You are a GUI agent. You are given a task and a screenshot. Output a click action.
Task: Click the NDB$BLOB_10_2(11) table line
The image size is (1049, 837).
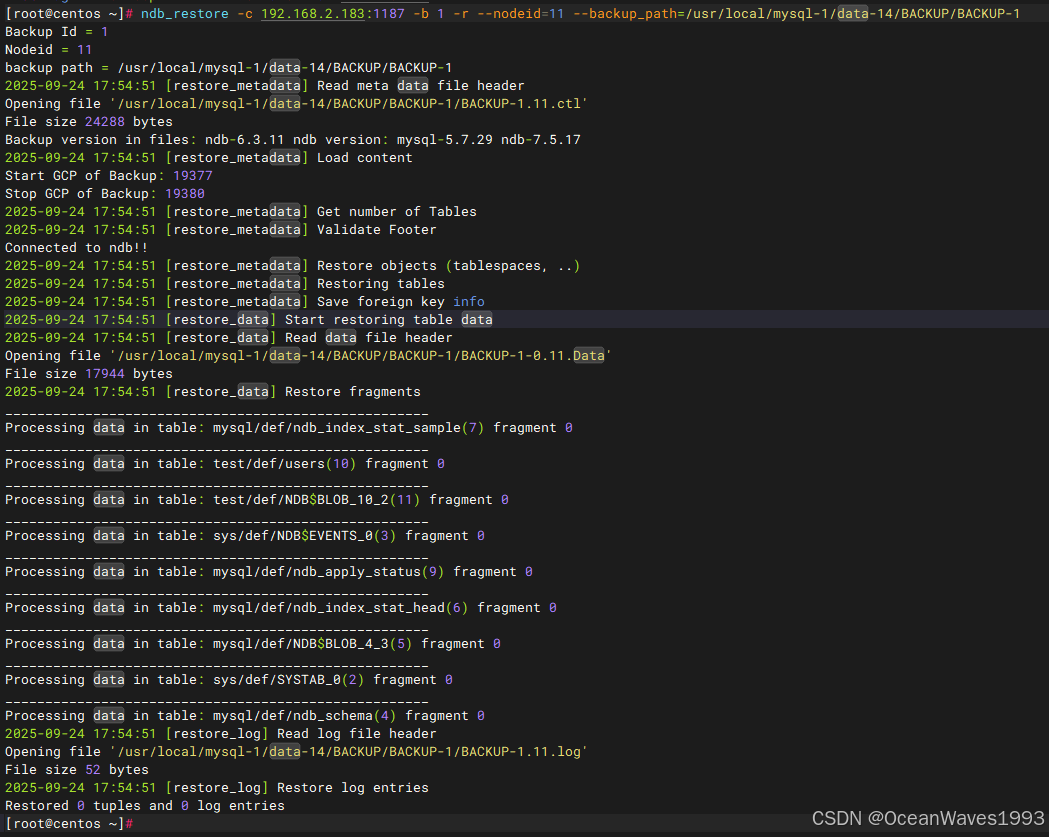point(257,500)
